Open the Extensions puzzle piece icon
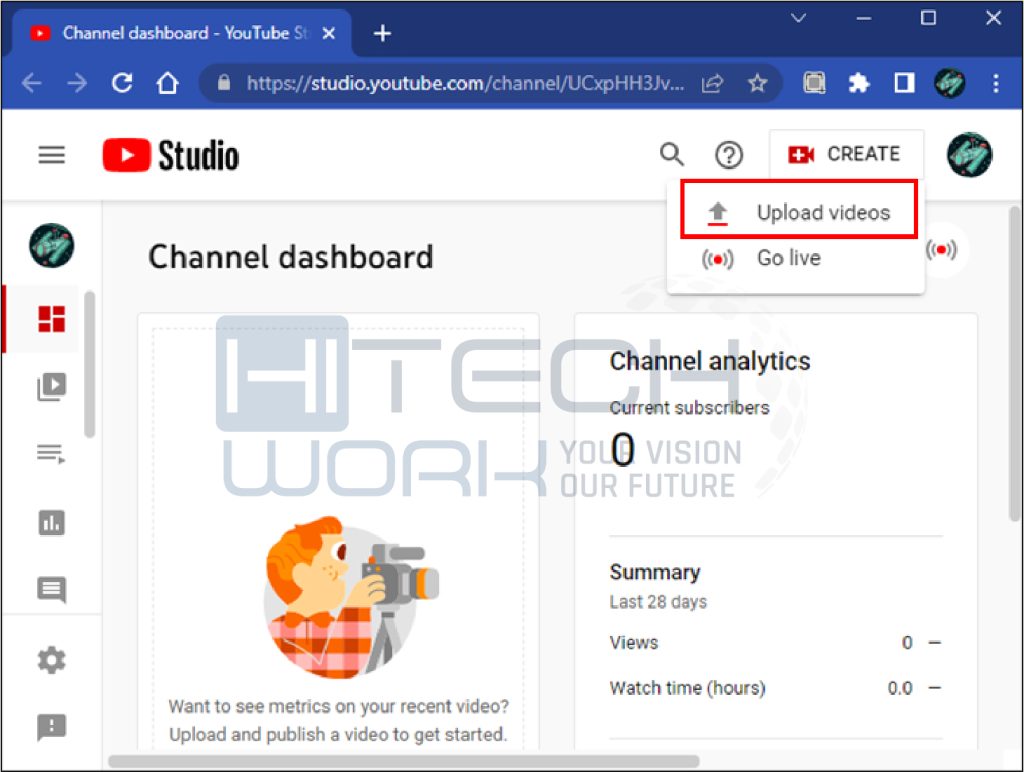Screen dimensions: 1024x772 [x=859, y=83]
